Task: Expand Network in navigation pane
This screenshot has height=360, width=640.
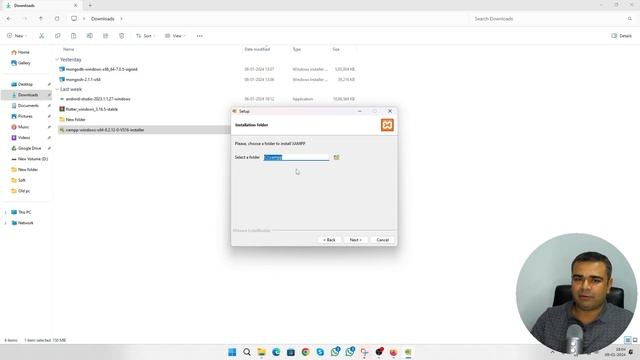Action: [5, 223]
